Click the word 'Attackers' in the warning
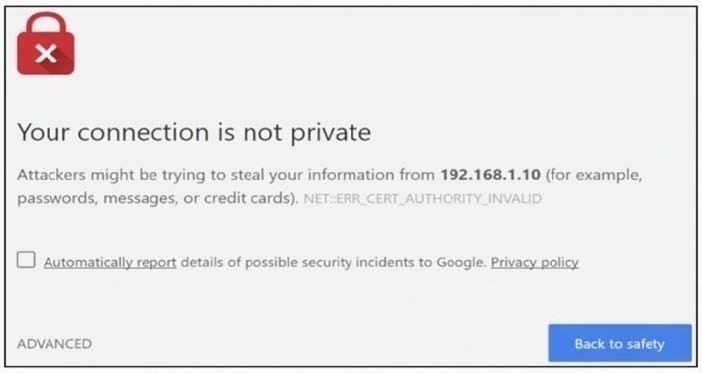 click(x=51, y=175)
